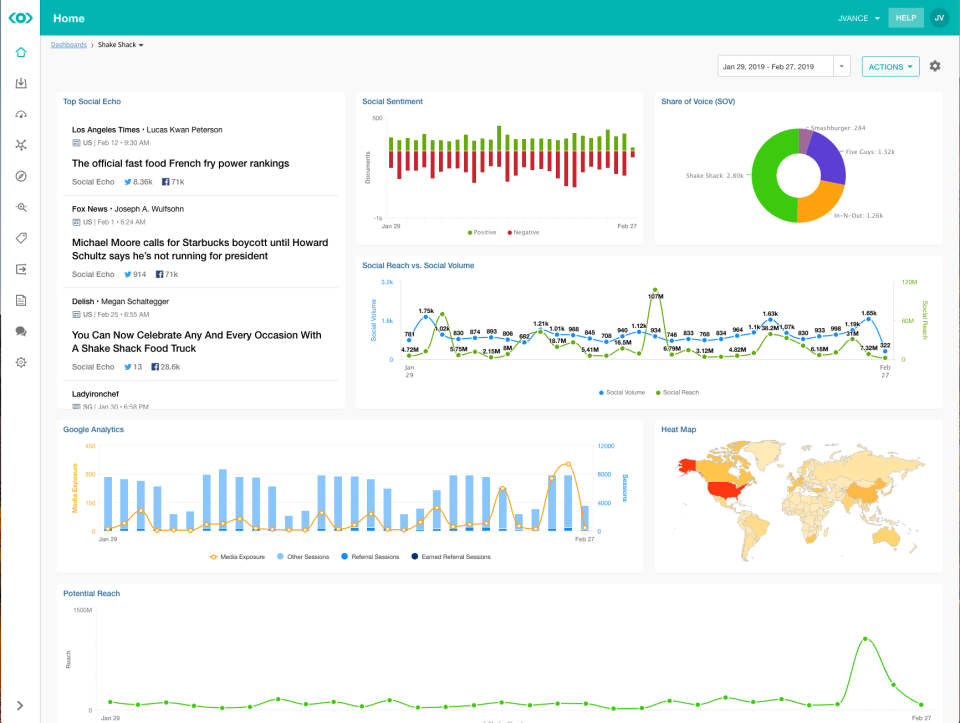Click Facebook icon for Michael Moore article
Image resolution: width=960 pixels, height=723 pixels.
[x=159, y=274]
